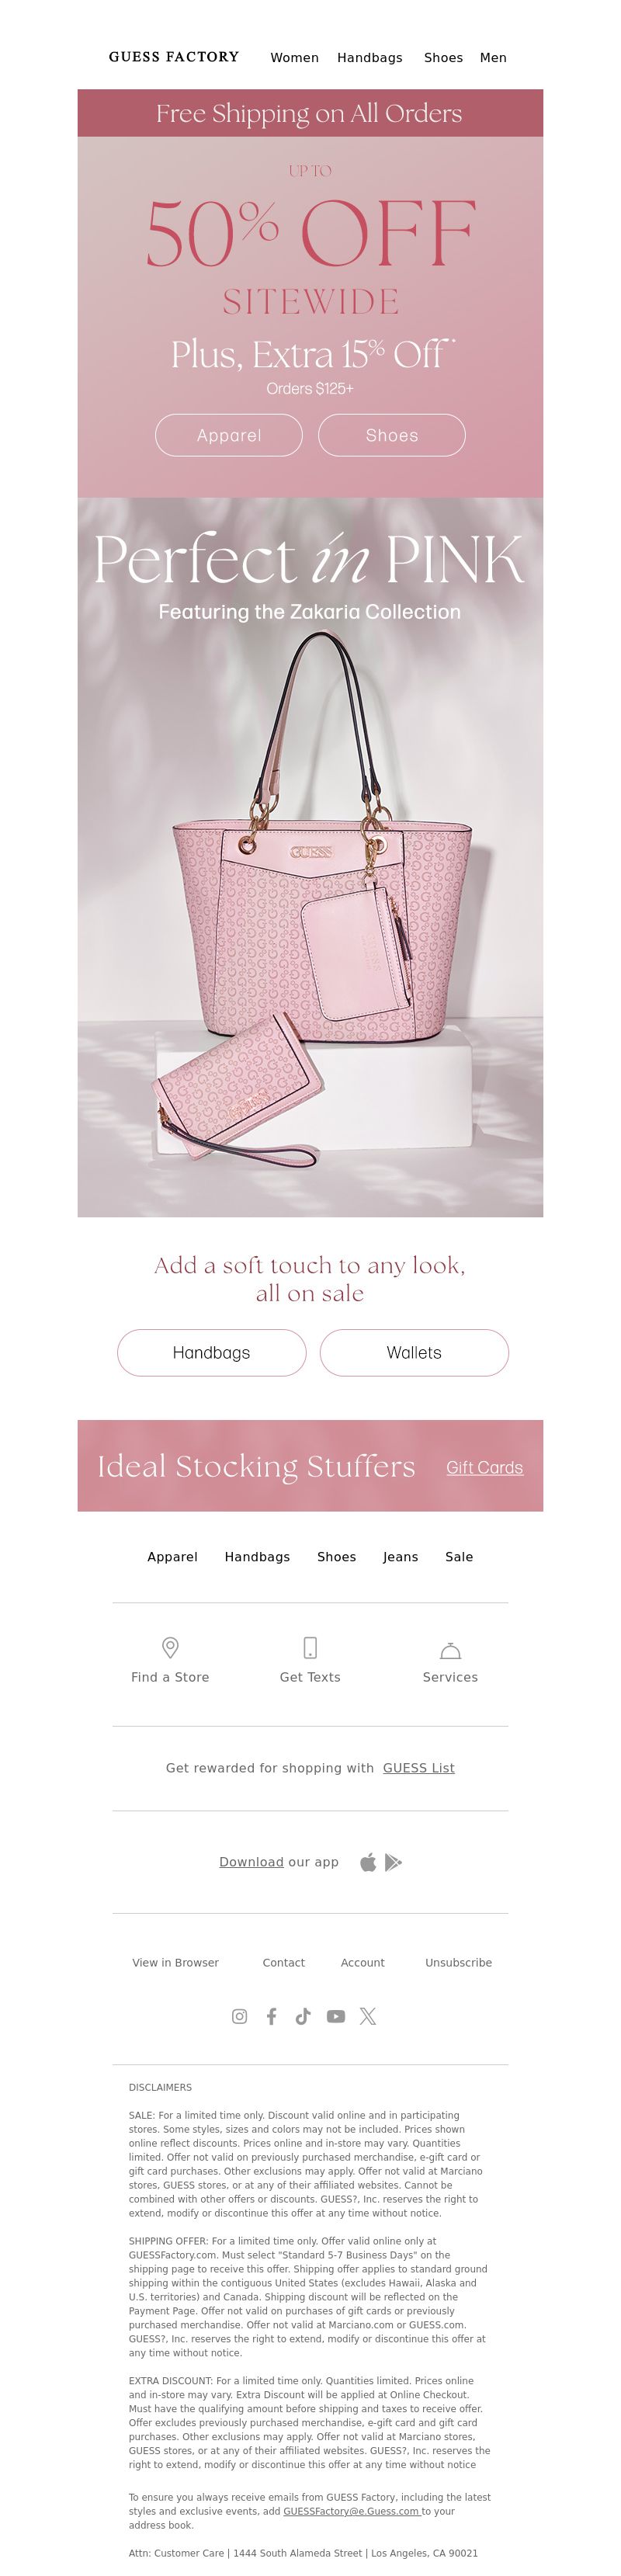The image size is (621, 2576).
Task: Open the Instagram social icon
Action: pyautogui.click(x=239, y=2016)
